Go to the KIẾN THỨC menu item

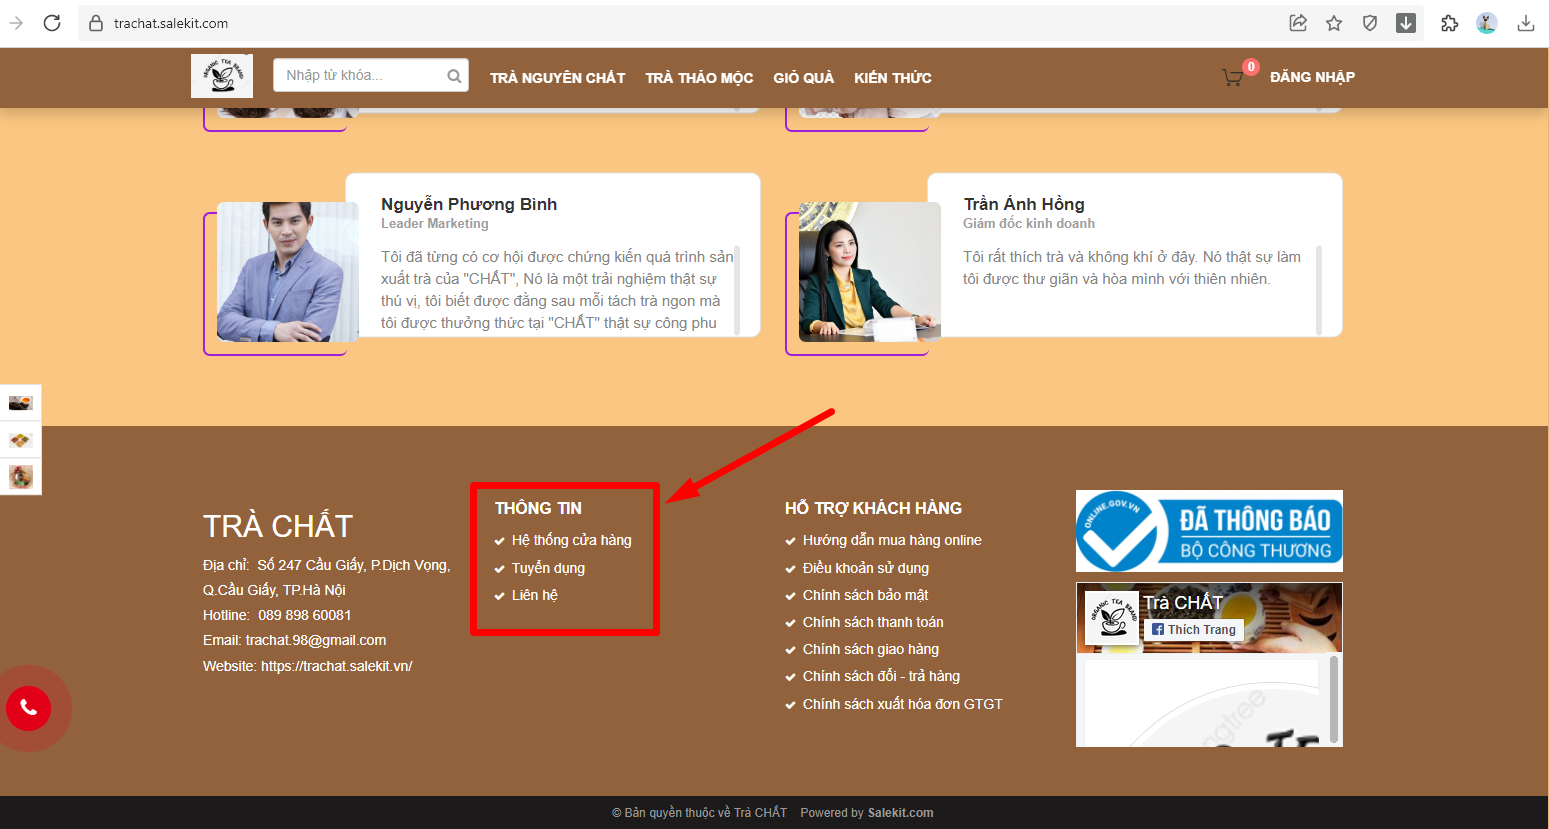(892, 78)
